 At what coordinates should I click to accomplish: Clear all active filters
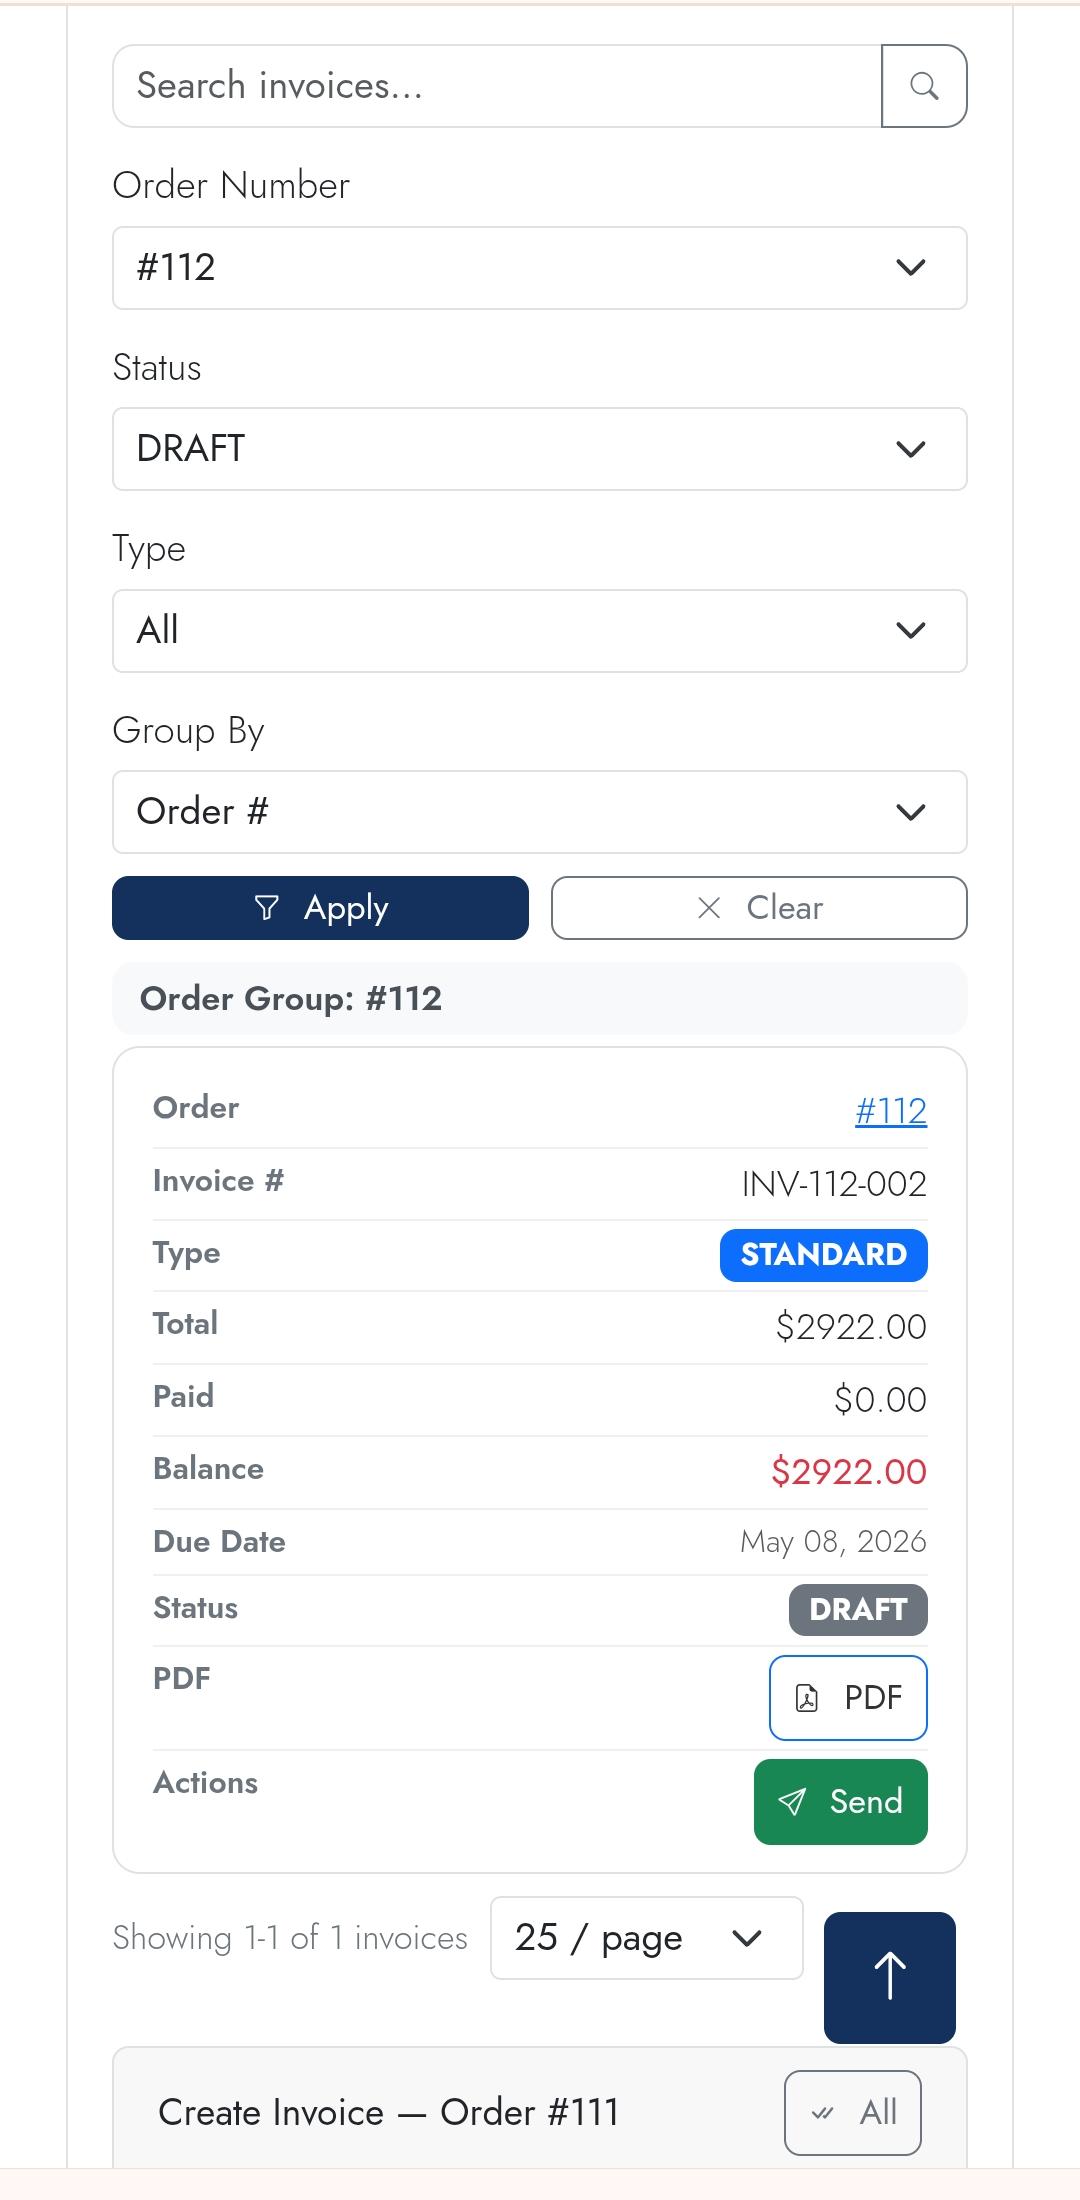coord(758,907)
